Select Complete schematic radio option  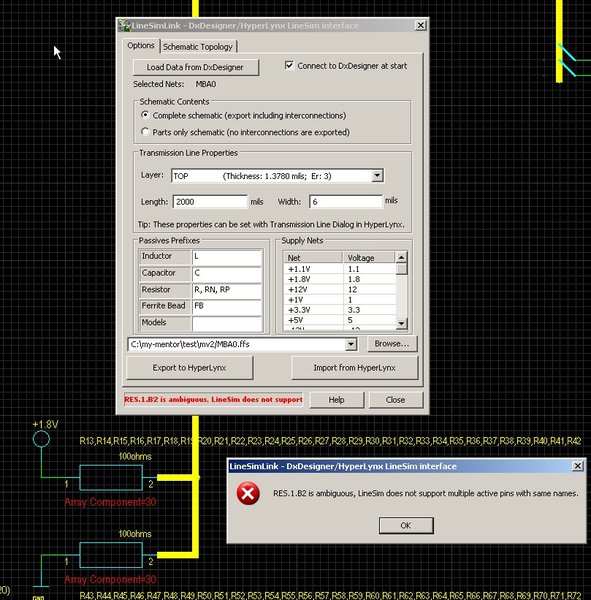145,115
